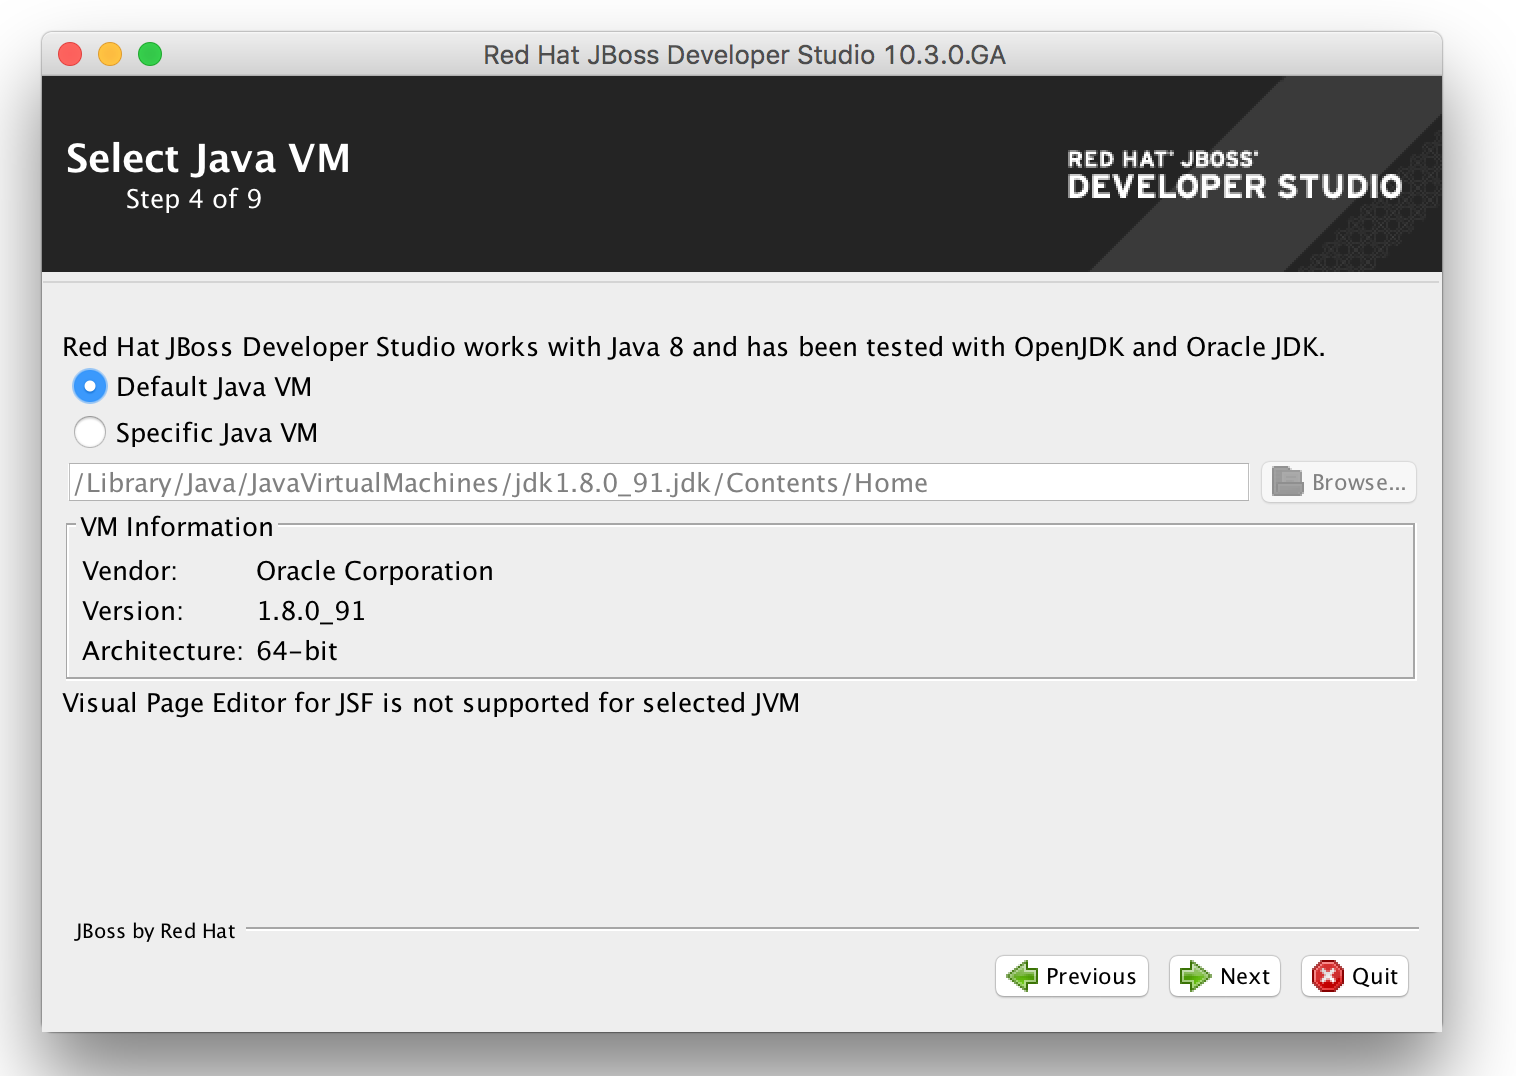Click the Select Java VM step heading

(x=208, y=158)
